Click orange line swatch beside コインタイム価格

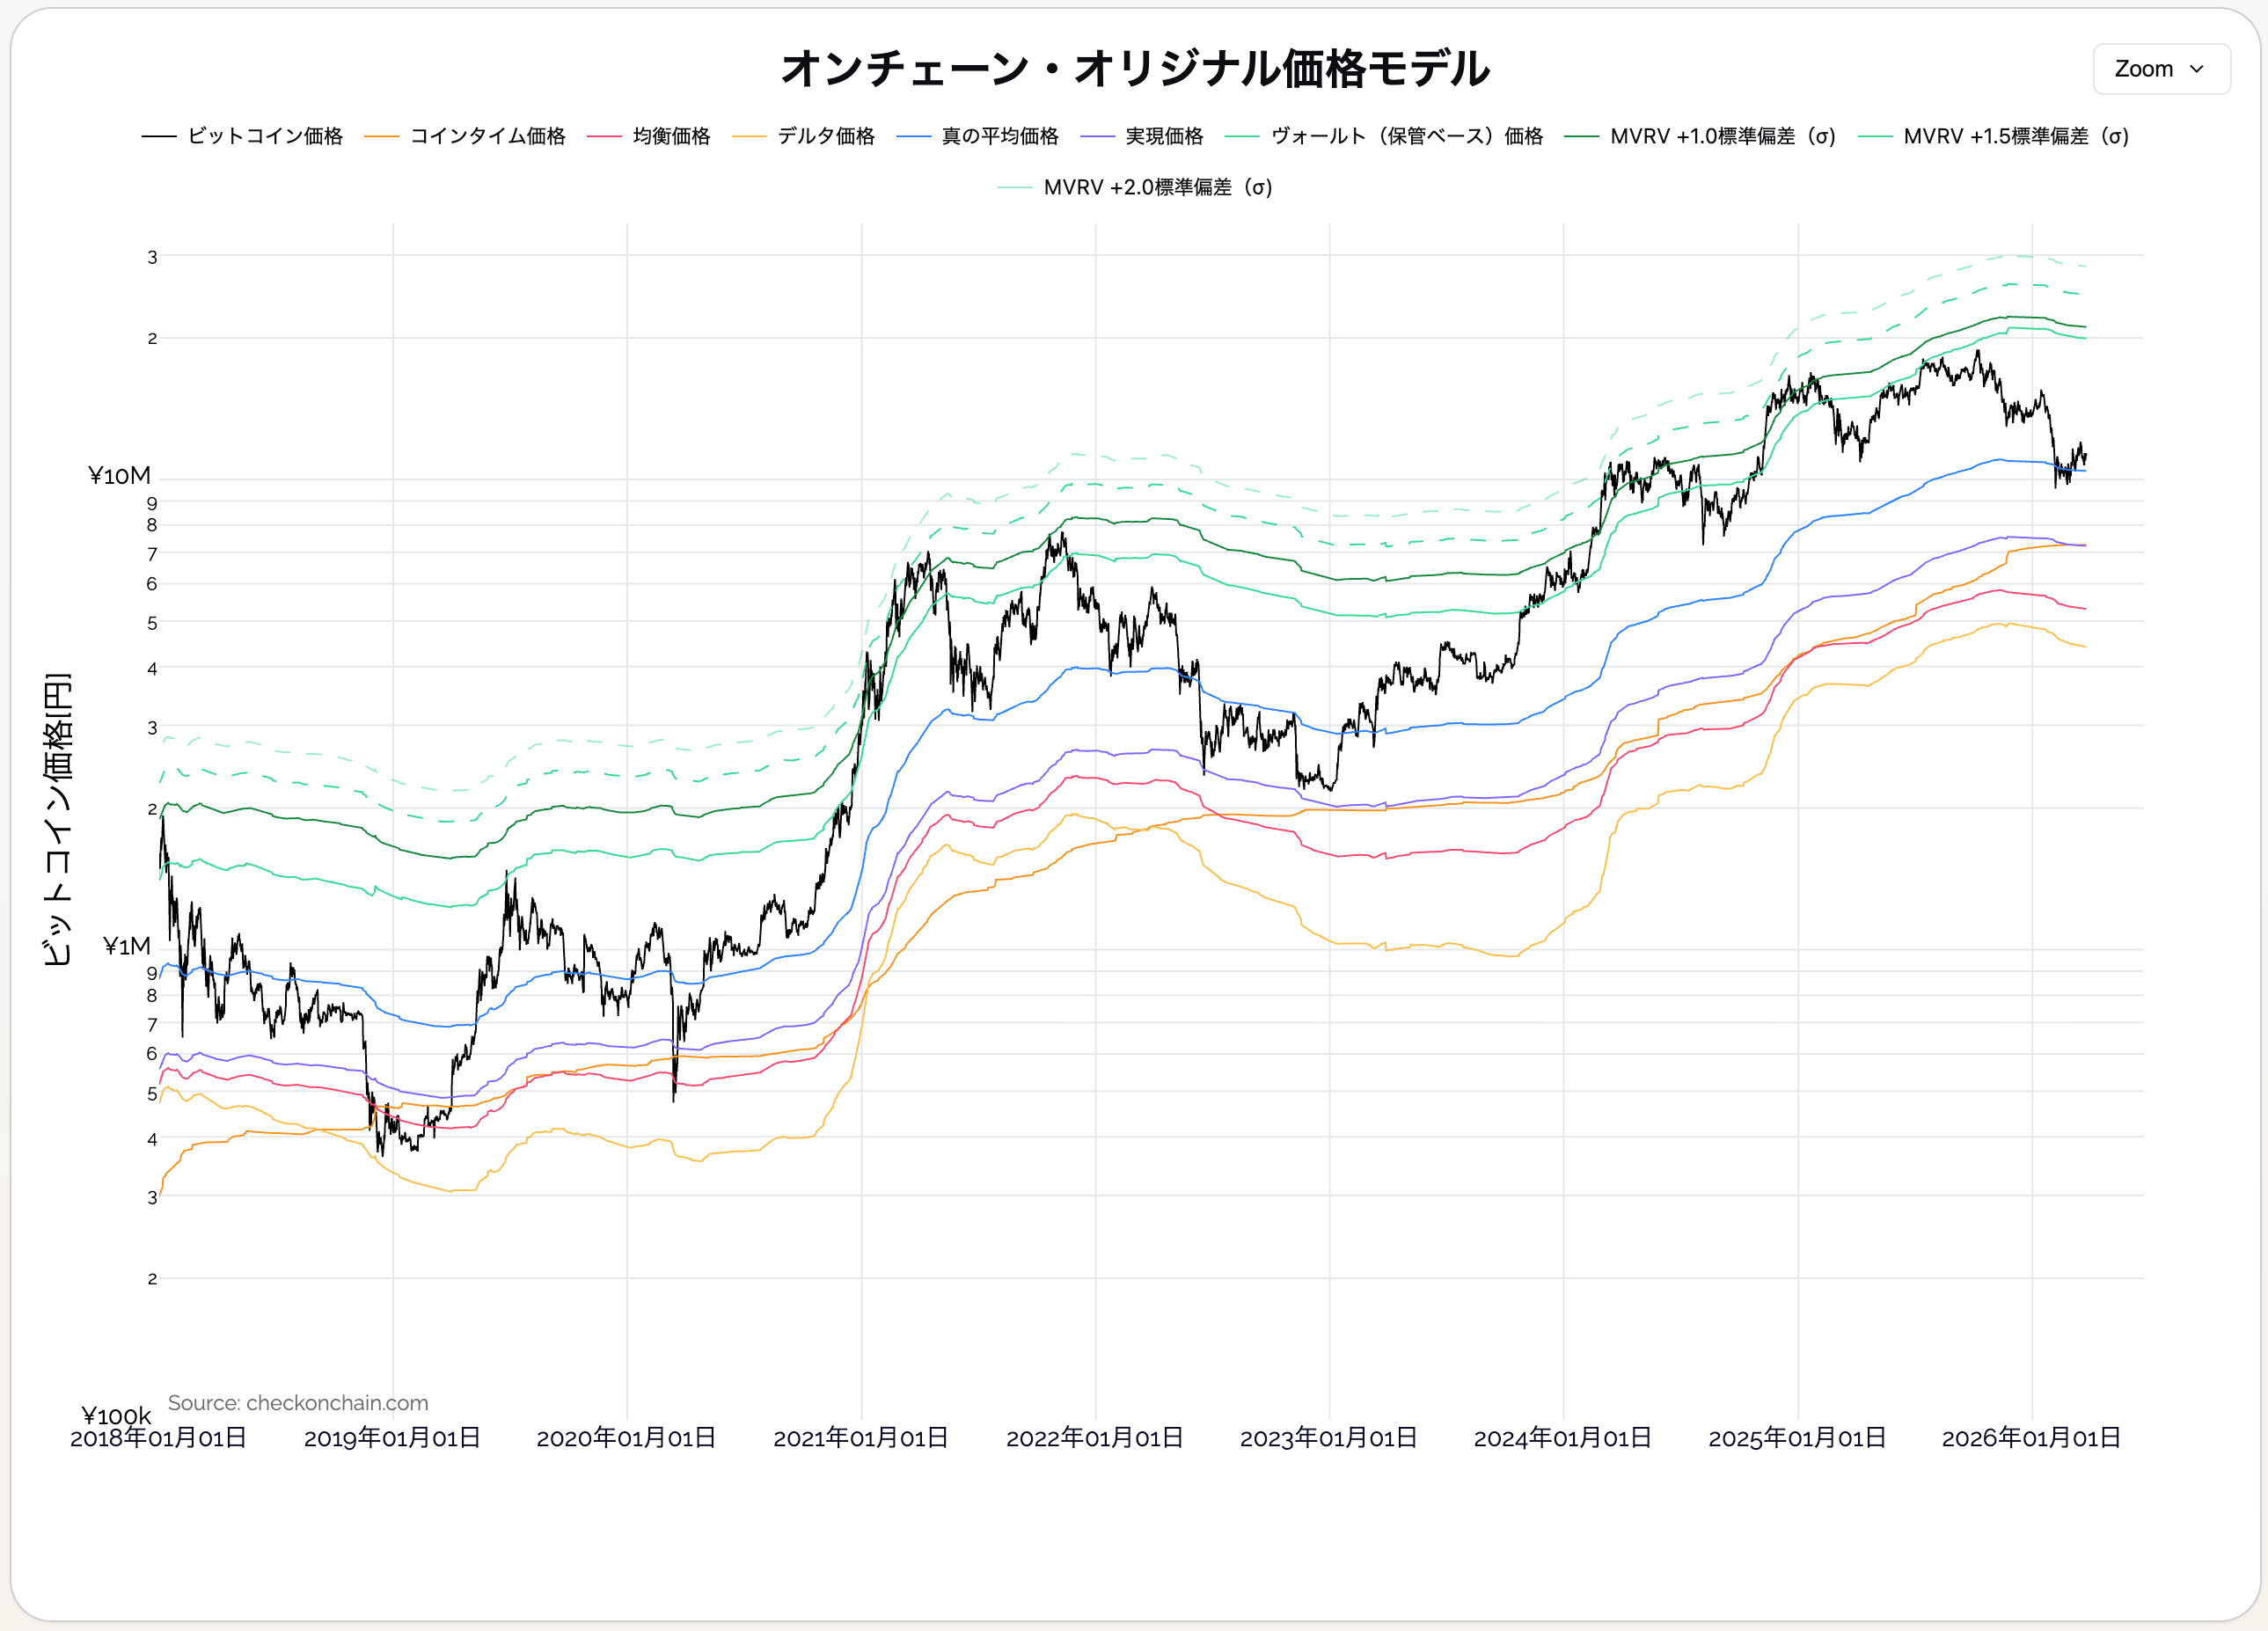381,136
